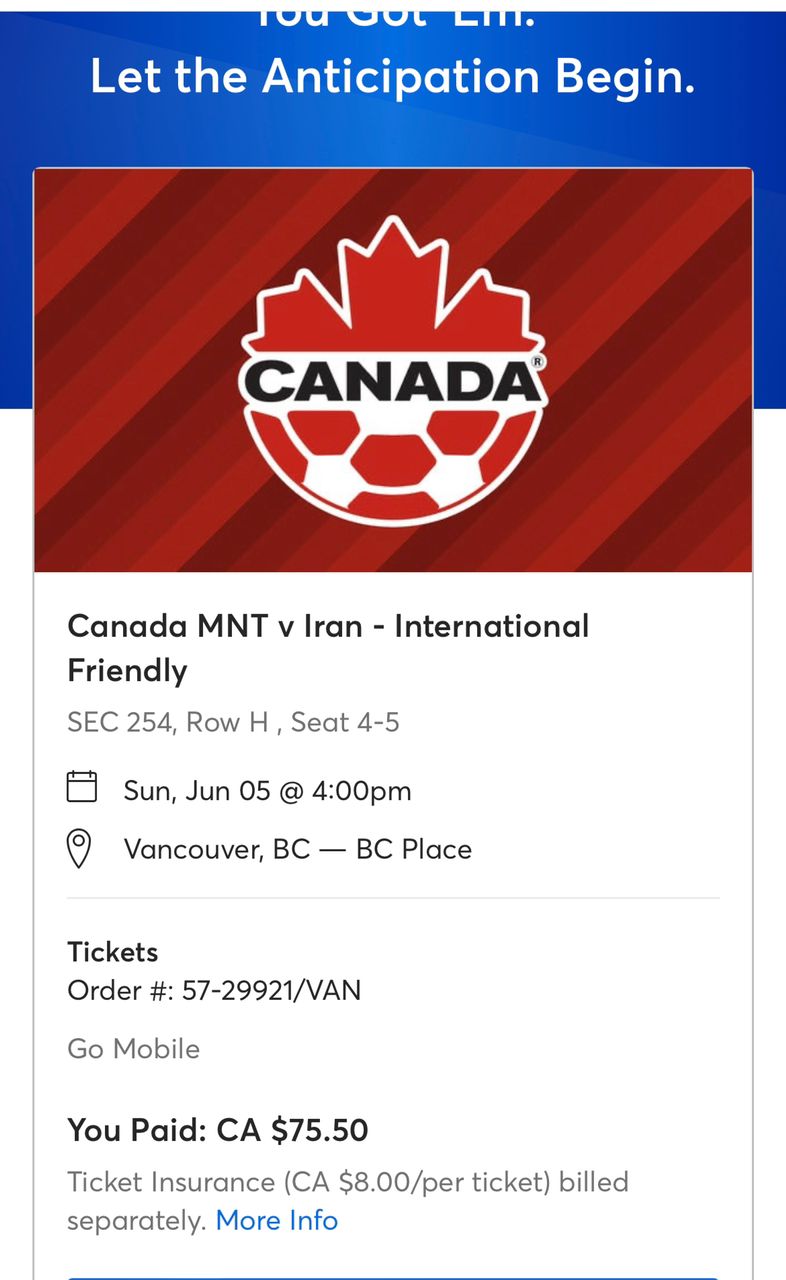Click the registered trademark symbol on logo
Image resolution: width=786 pixels, height=1280 pixels.
tap(537, 361)
